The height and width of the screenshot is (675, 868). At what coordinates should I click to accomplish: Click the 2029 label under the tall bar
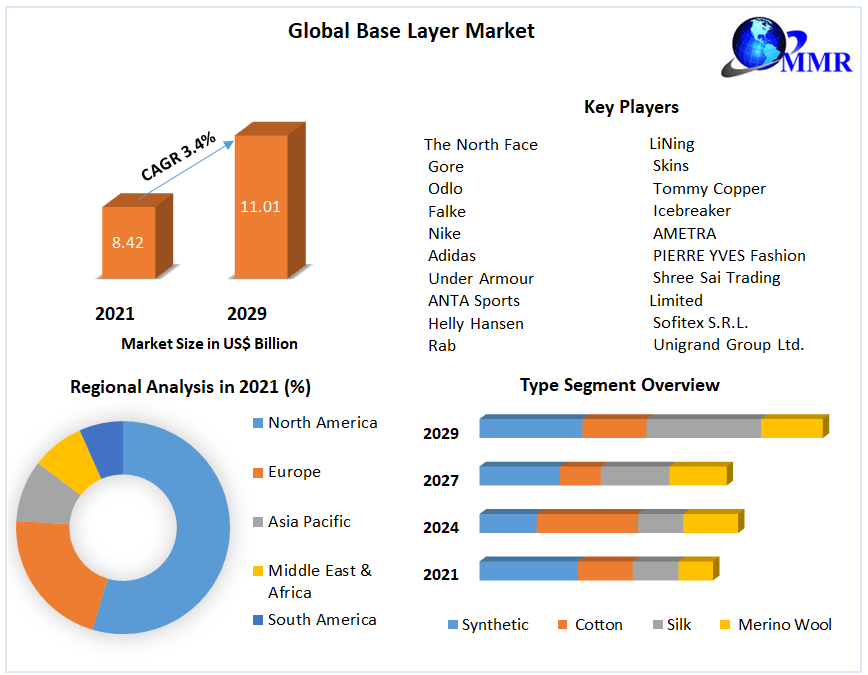247,314
